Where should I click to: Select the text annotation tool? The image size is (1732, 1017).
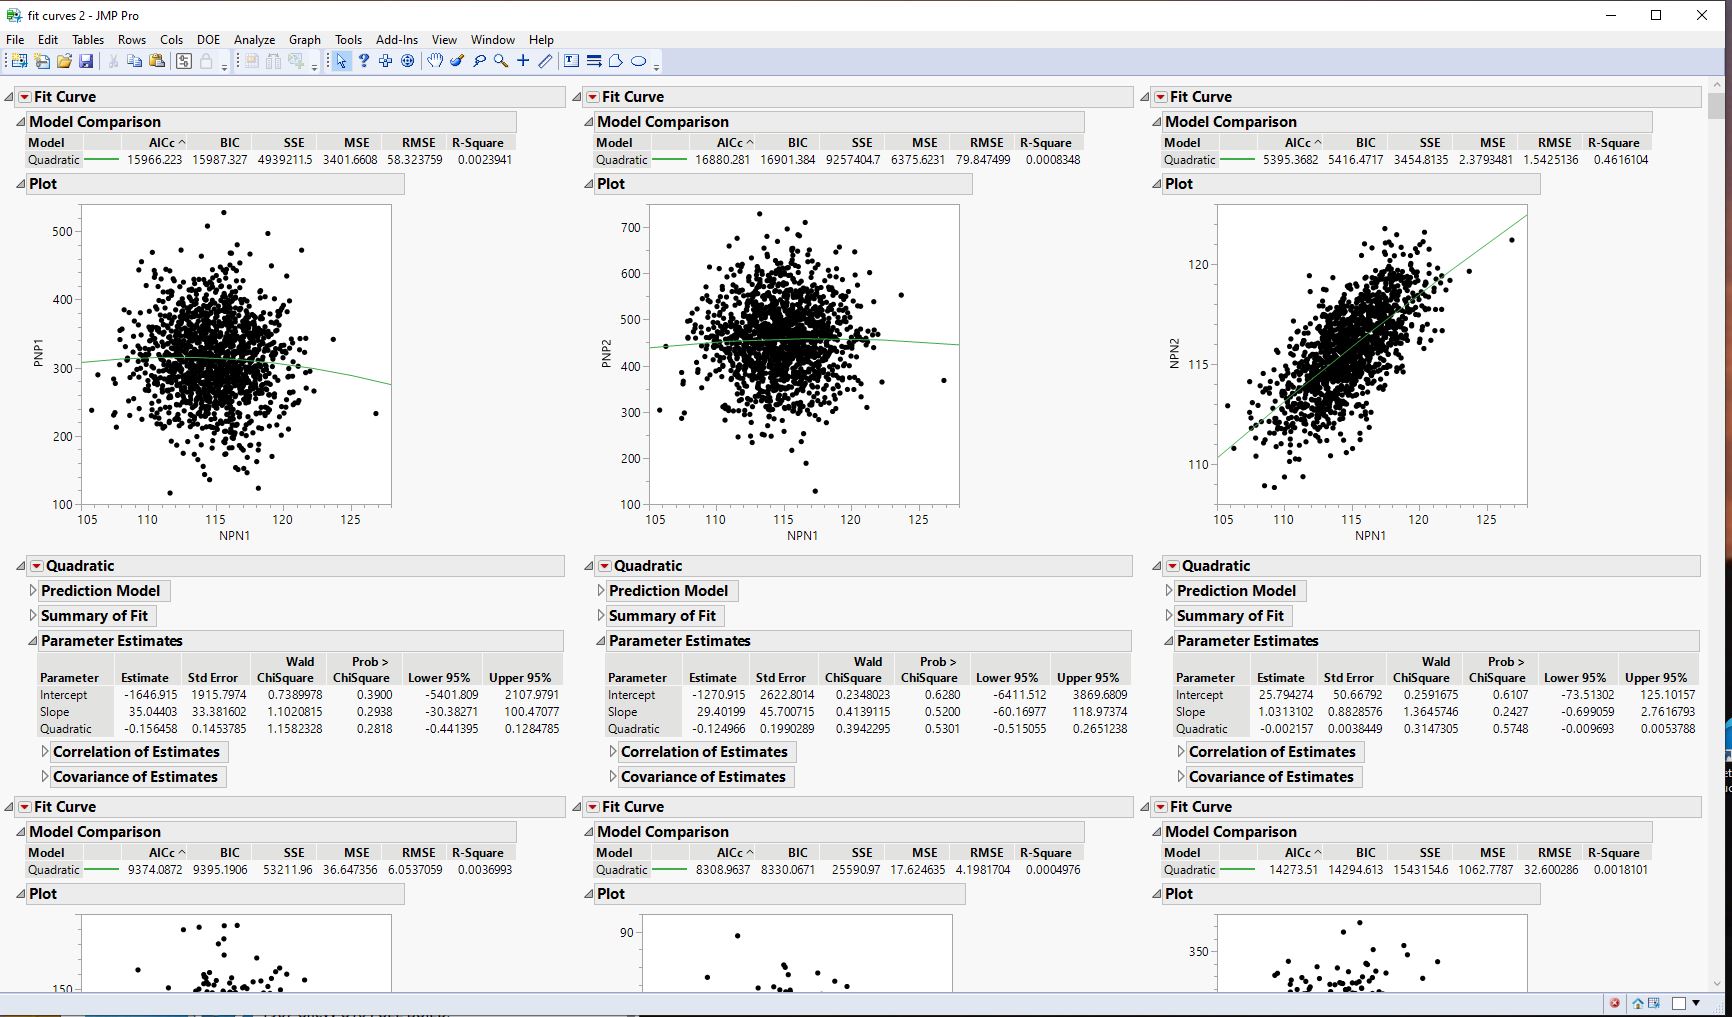[x=571, y=62]
